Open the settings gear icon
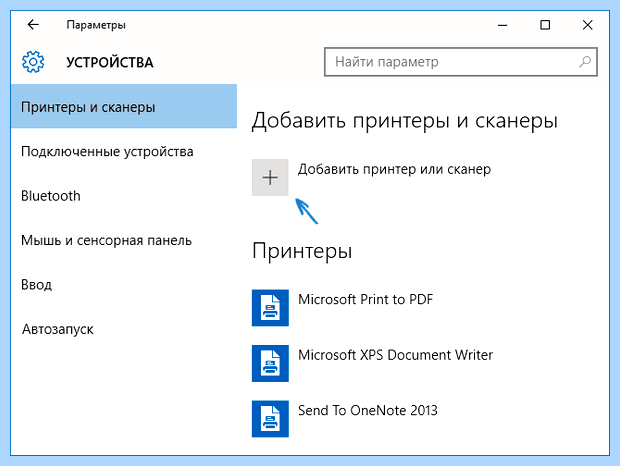The image size is (620, 466). 33,62
